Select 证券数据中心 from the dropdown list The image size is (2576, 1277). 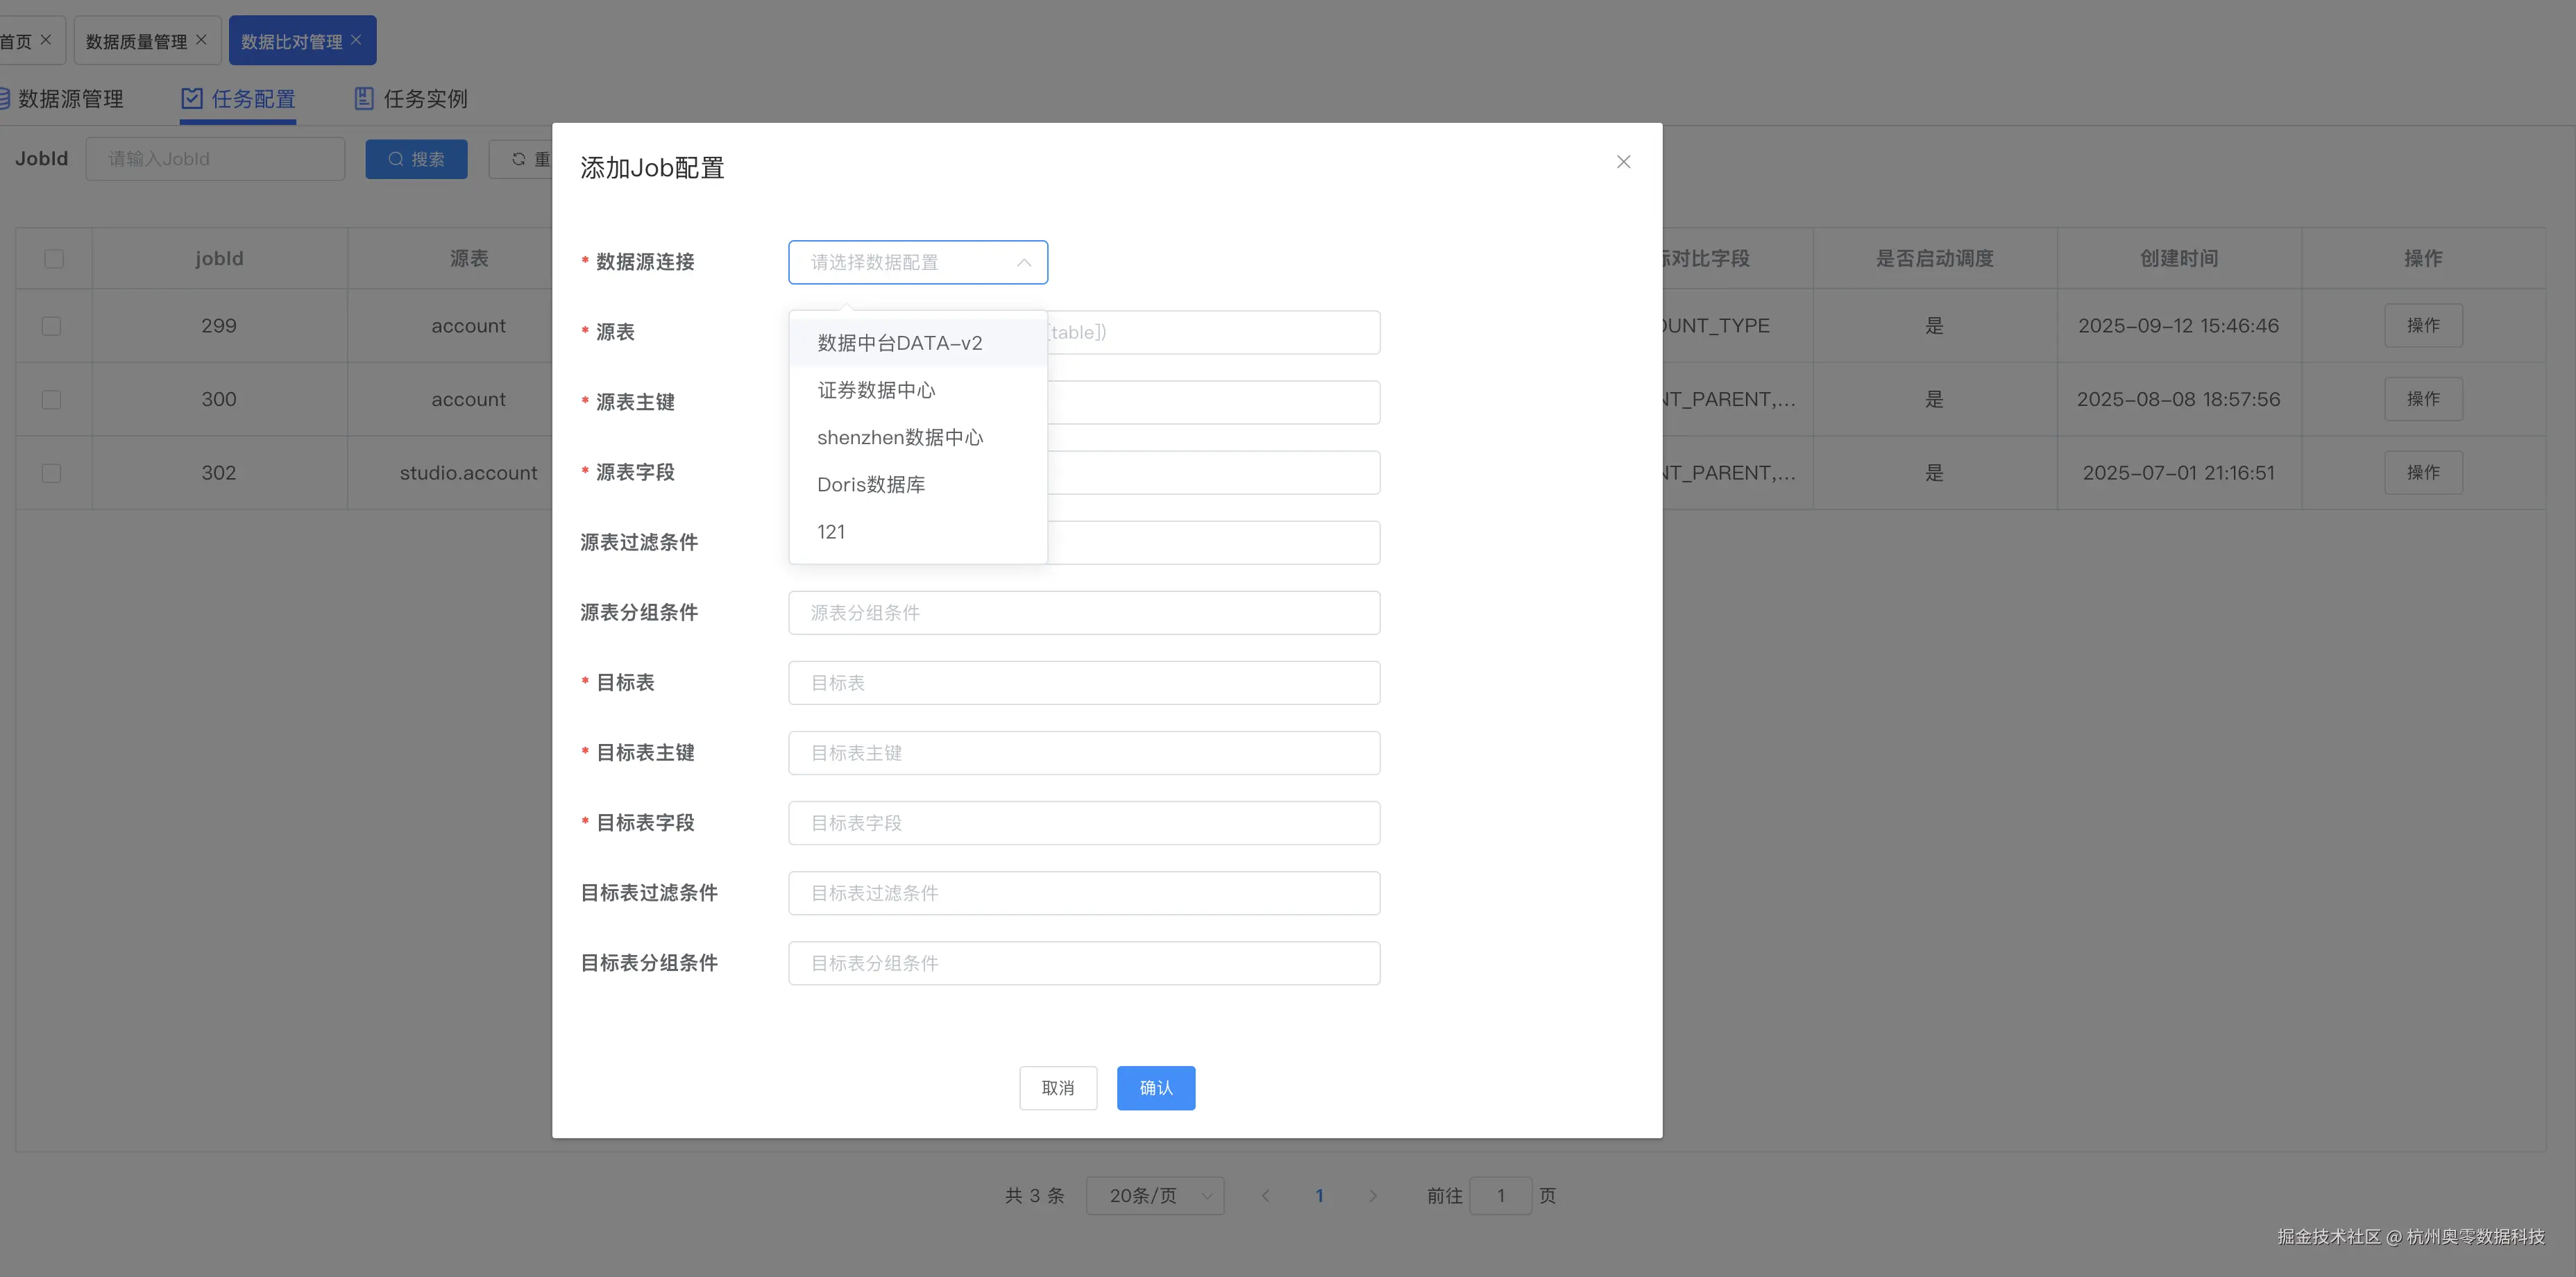(x=876, y=390)
